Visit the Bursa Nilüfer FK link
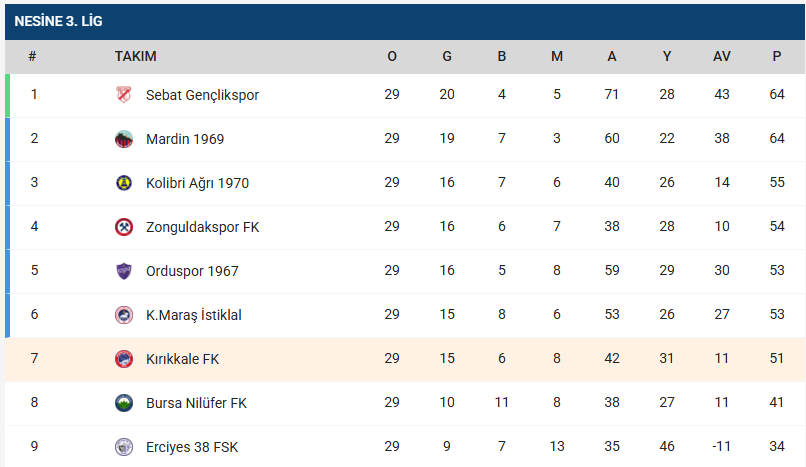 pos(196,403)
